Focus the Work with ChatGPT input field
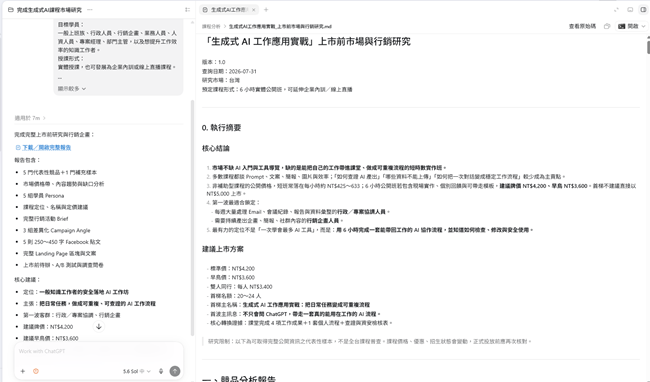Viewport: 650px width, 382px height. click(x=99, y=351)
